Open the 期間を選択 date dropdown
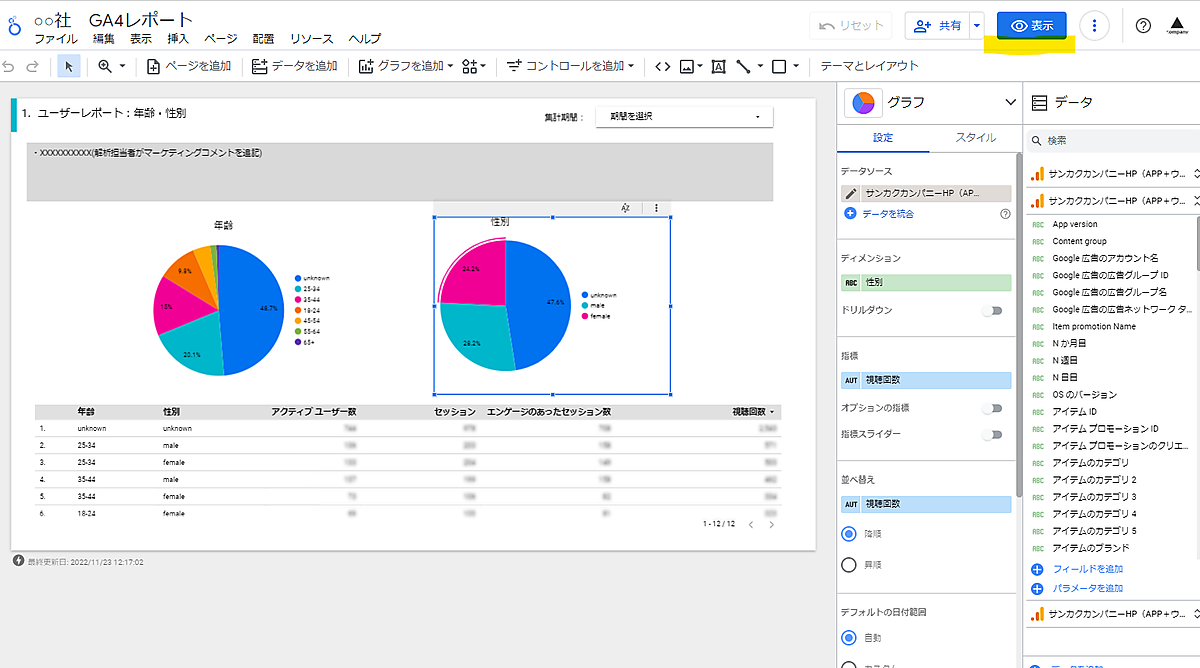The image size is (1200, 668). point(684,117)
